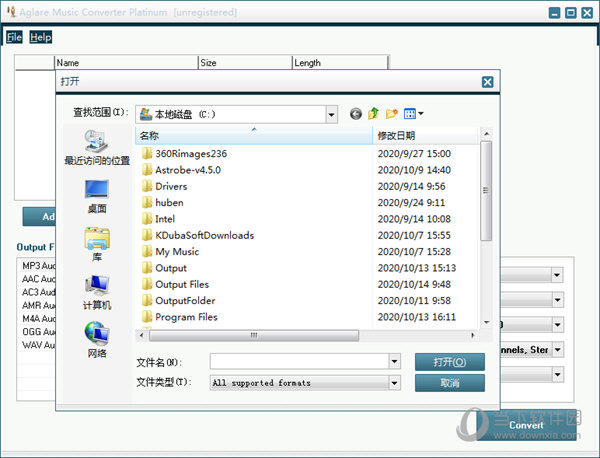Open the view menu icon in dialog toolbar
This screenshot has height=458, width=600.
[x=414, y=114]
